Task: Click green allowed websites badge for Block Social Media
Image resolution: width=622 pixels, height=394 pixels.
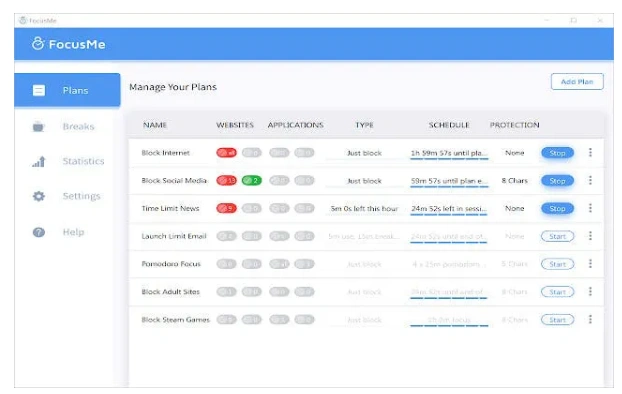Action: 252,181
